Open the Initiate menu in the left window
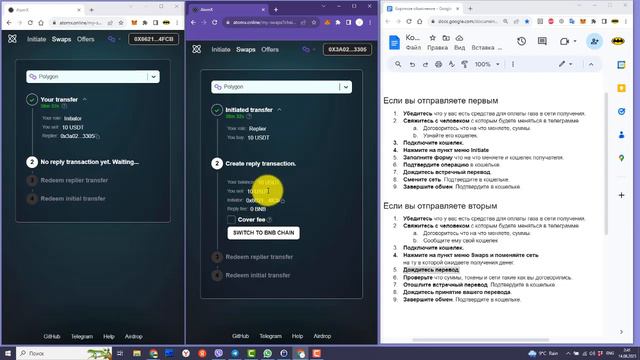 pos(36,39)
